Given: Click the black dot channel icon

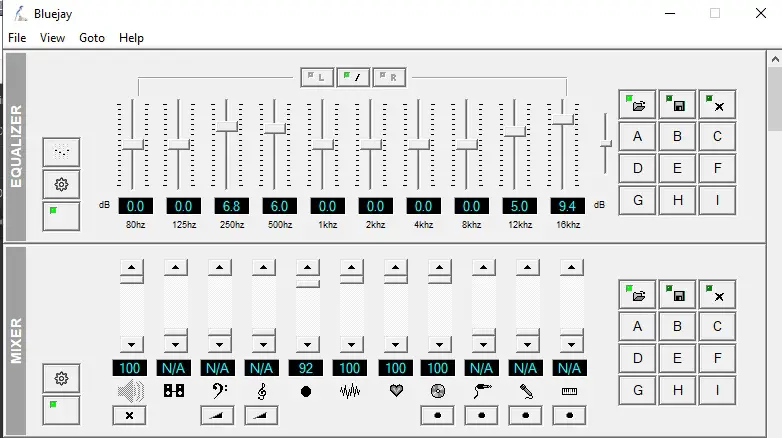Looking at the screenshot, I should point(306,392).
